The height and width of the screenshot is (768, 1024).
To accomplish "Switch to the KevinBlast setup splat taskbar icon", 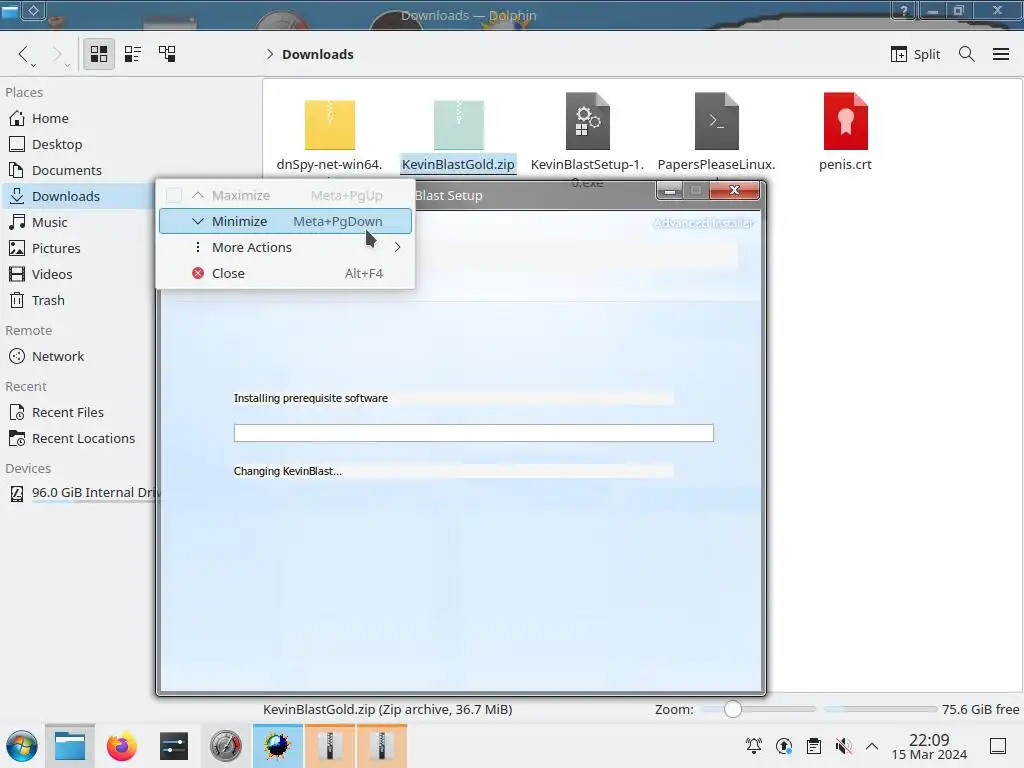I will click(x=278, y=746).
